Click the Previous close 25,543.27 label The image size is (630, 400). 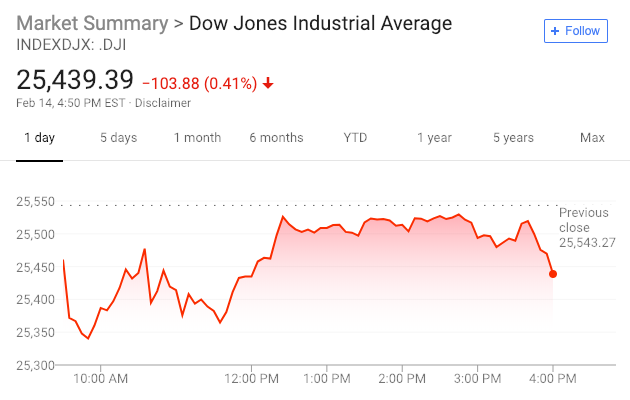tap(586, 228)
